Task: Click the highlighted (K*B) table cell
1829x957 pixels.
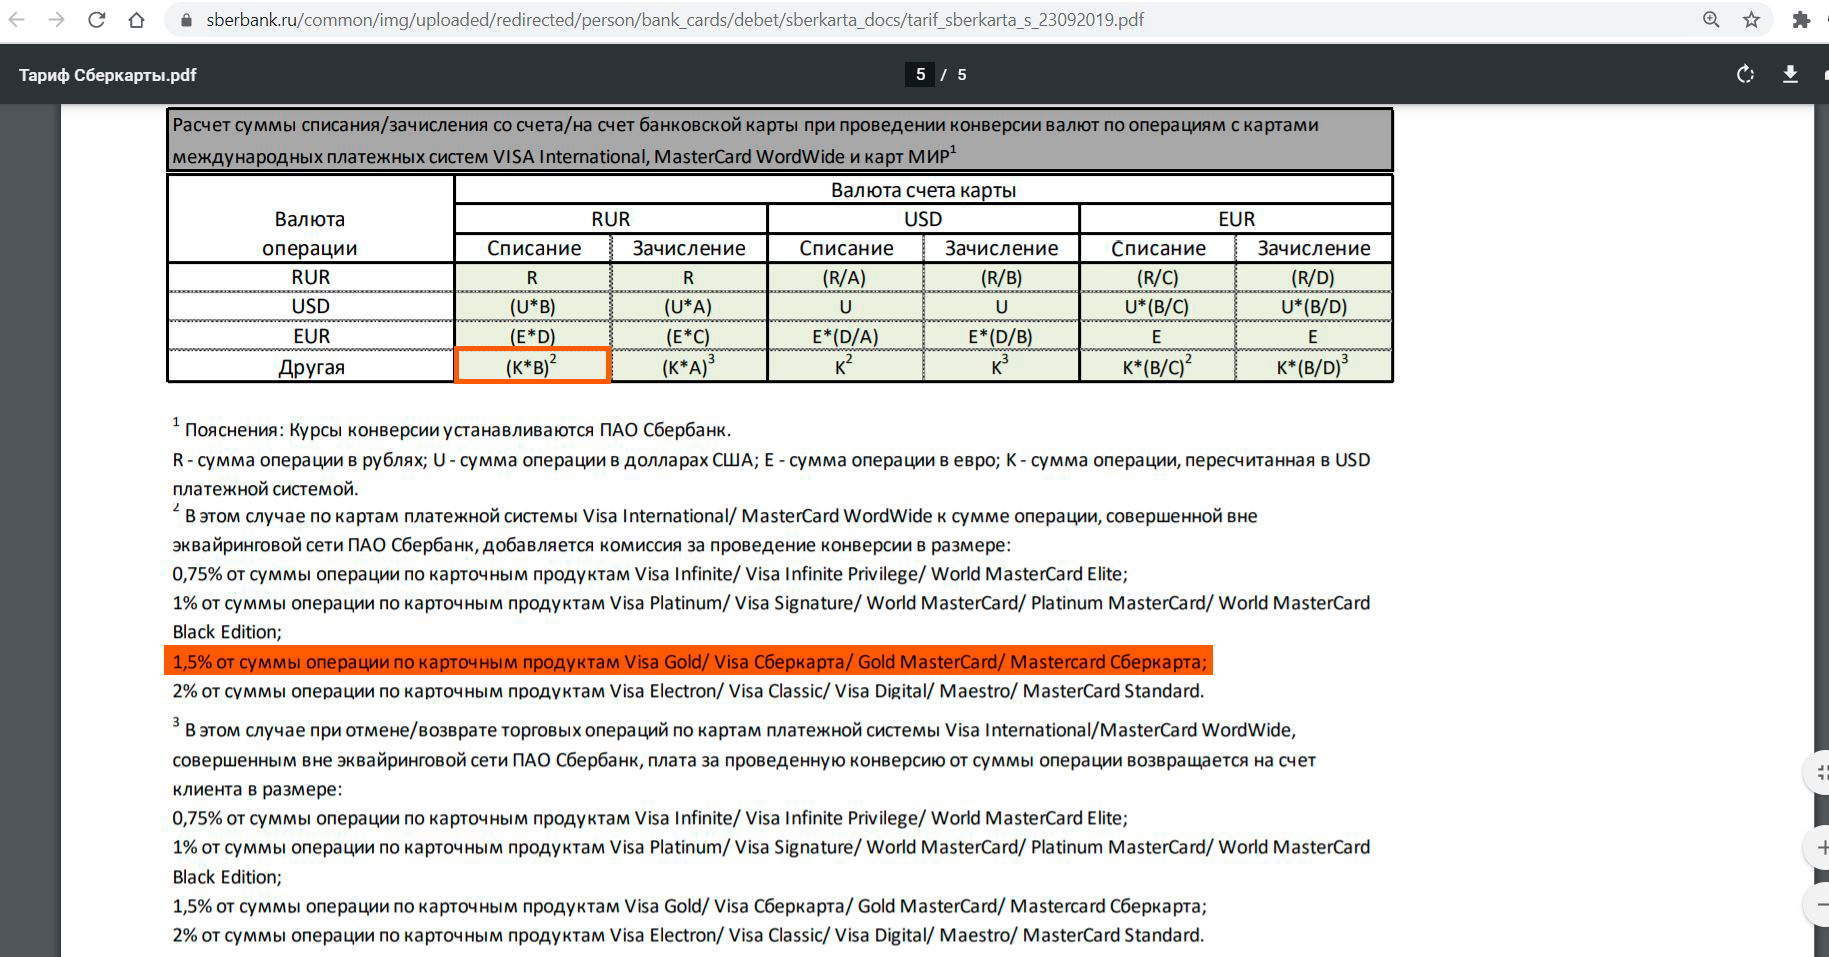Action: click(532, 366)
